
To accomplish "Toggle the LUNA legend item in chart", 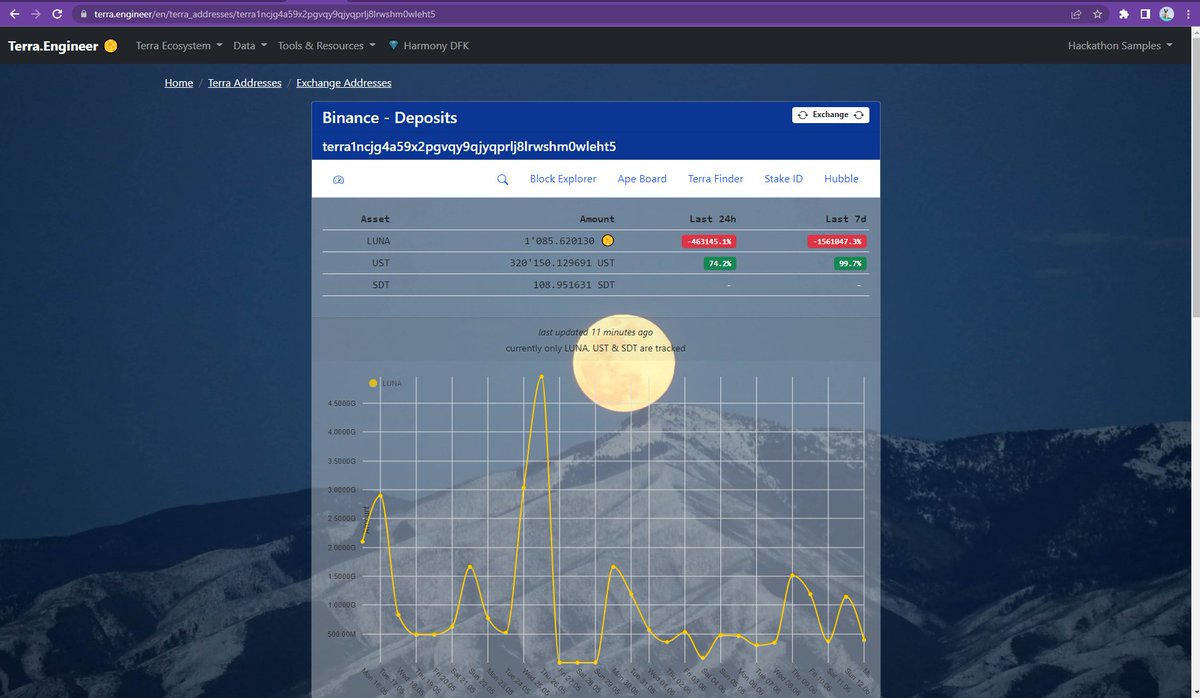I will click(386, 383).
